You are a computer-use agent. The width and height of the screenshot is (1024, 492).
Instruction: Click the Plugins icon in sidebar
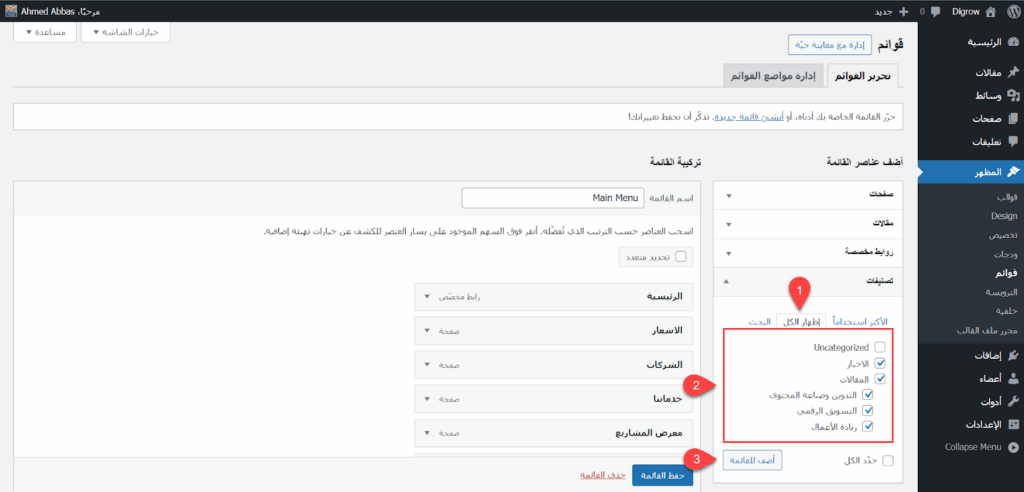pos(1012,355)
